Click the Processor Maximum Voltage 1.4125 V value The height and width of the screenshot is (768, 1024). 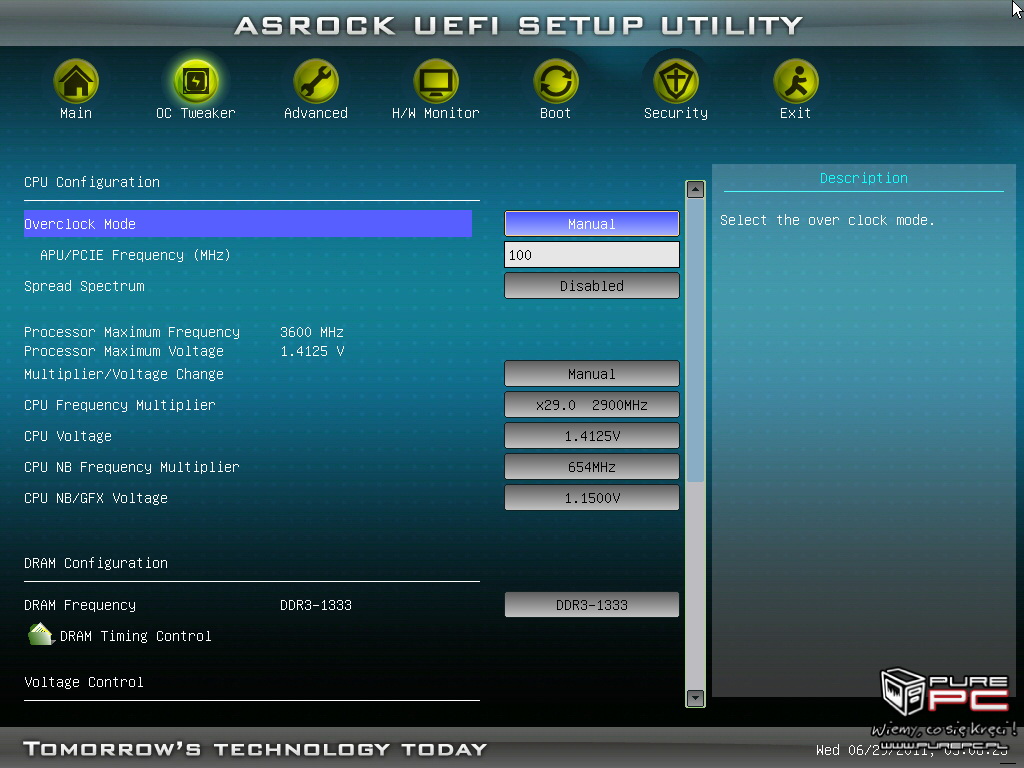tap(312, 351)
